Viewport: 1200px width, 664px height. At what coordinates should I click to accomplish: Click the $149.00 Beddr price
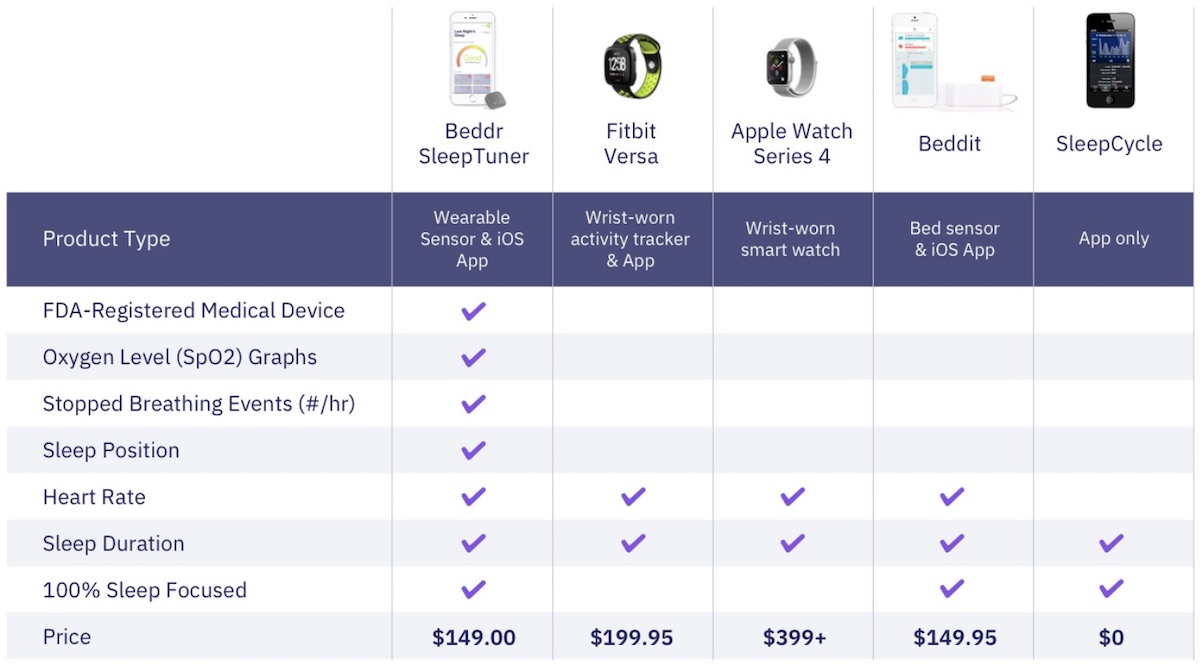[x=473, y=637]
